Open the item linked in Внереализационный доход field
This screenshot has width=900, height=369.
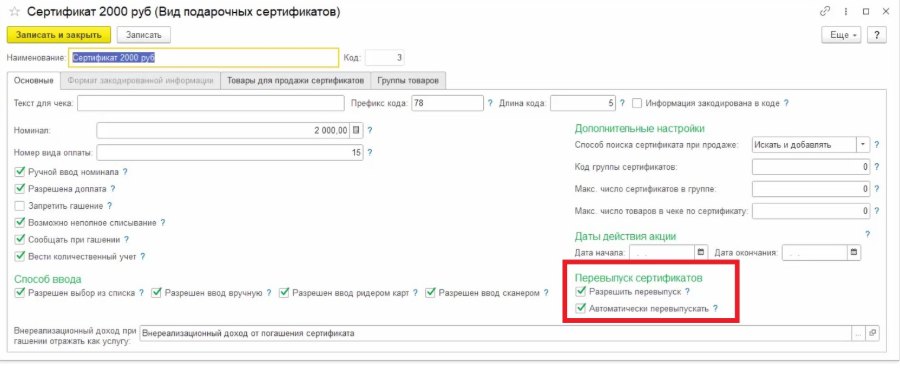(872, 333)
